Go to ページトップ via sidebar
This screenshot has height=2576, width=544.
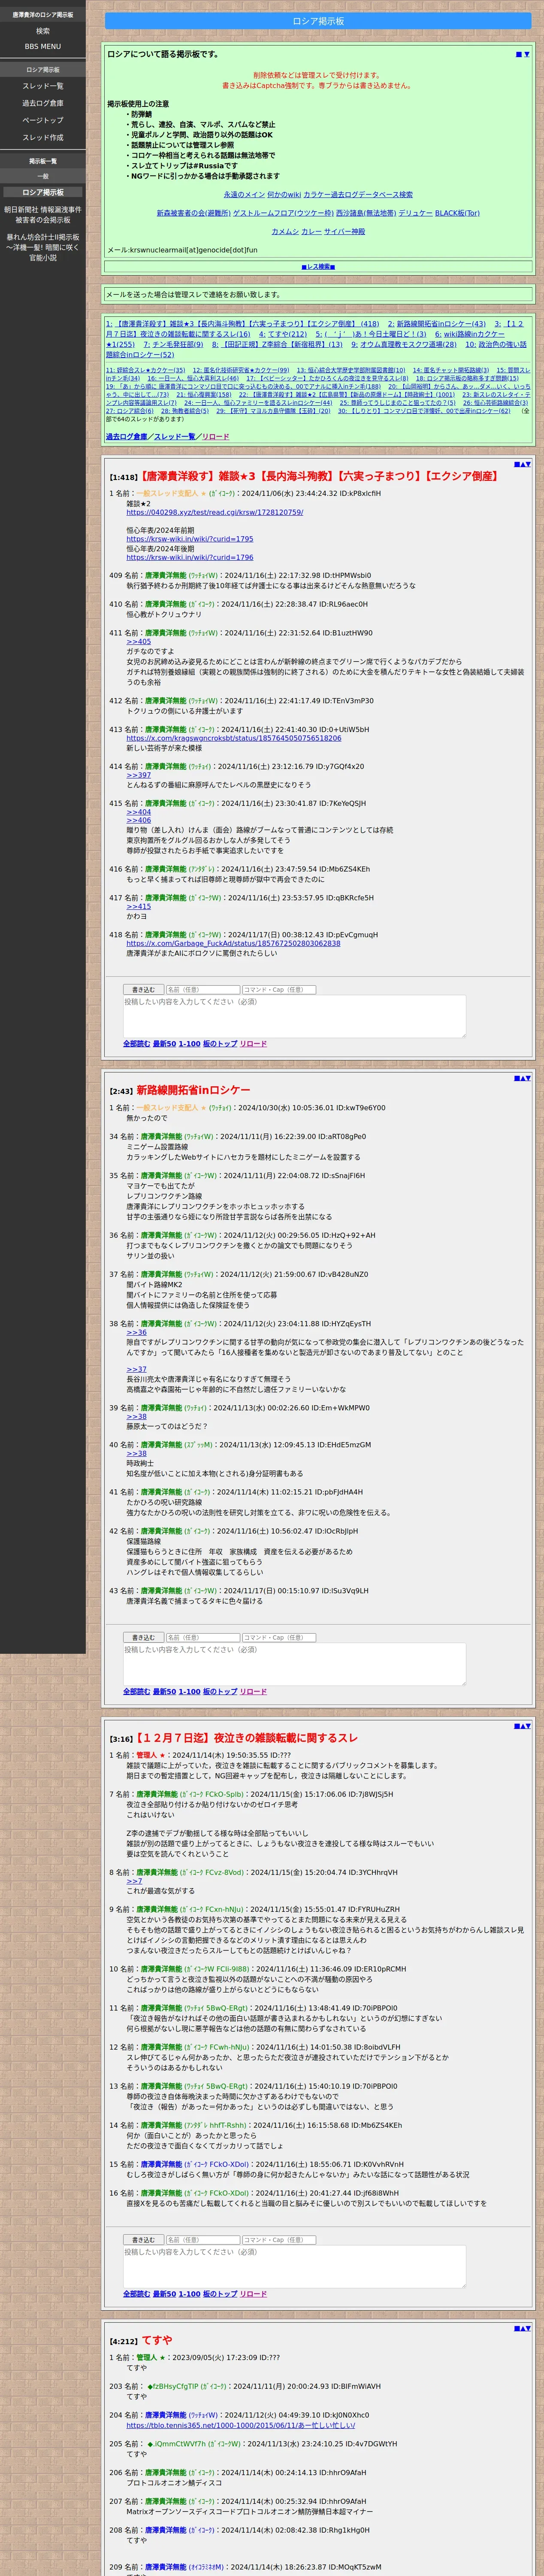coord(43,120)
